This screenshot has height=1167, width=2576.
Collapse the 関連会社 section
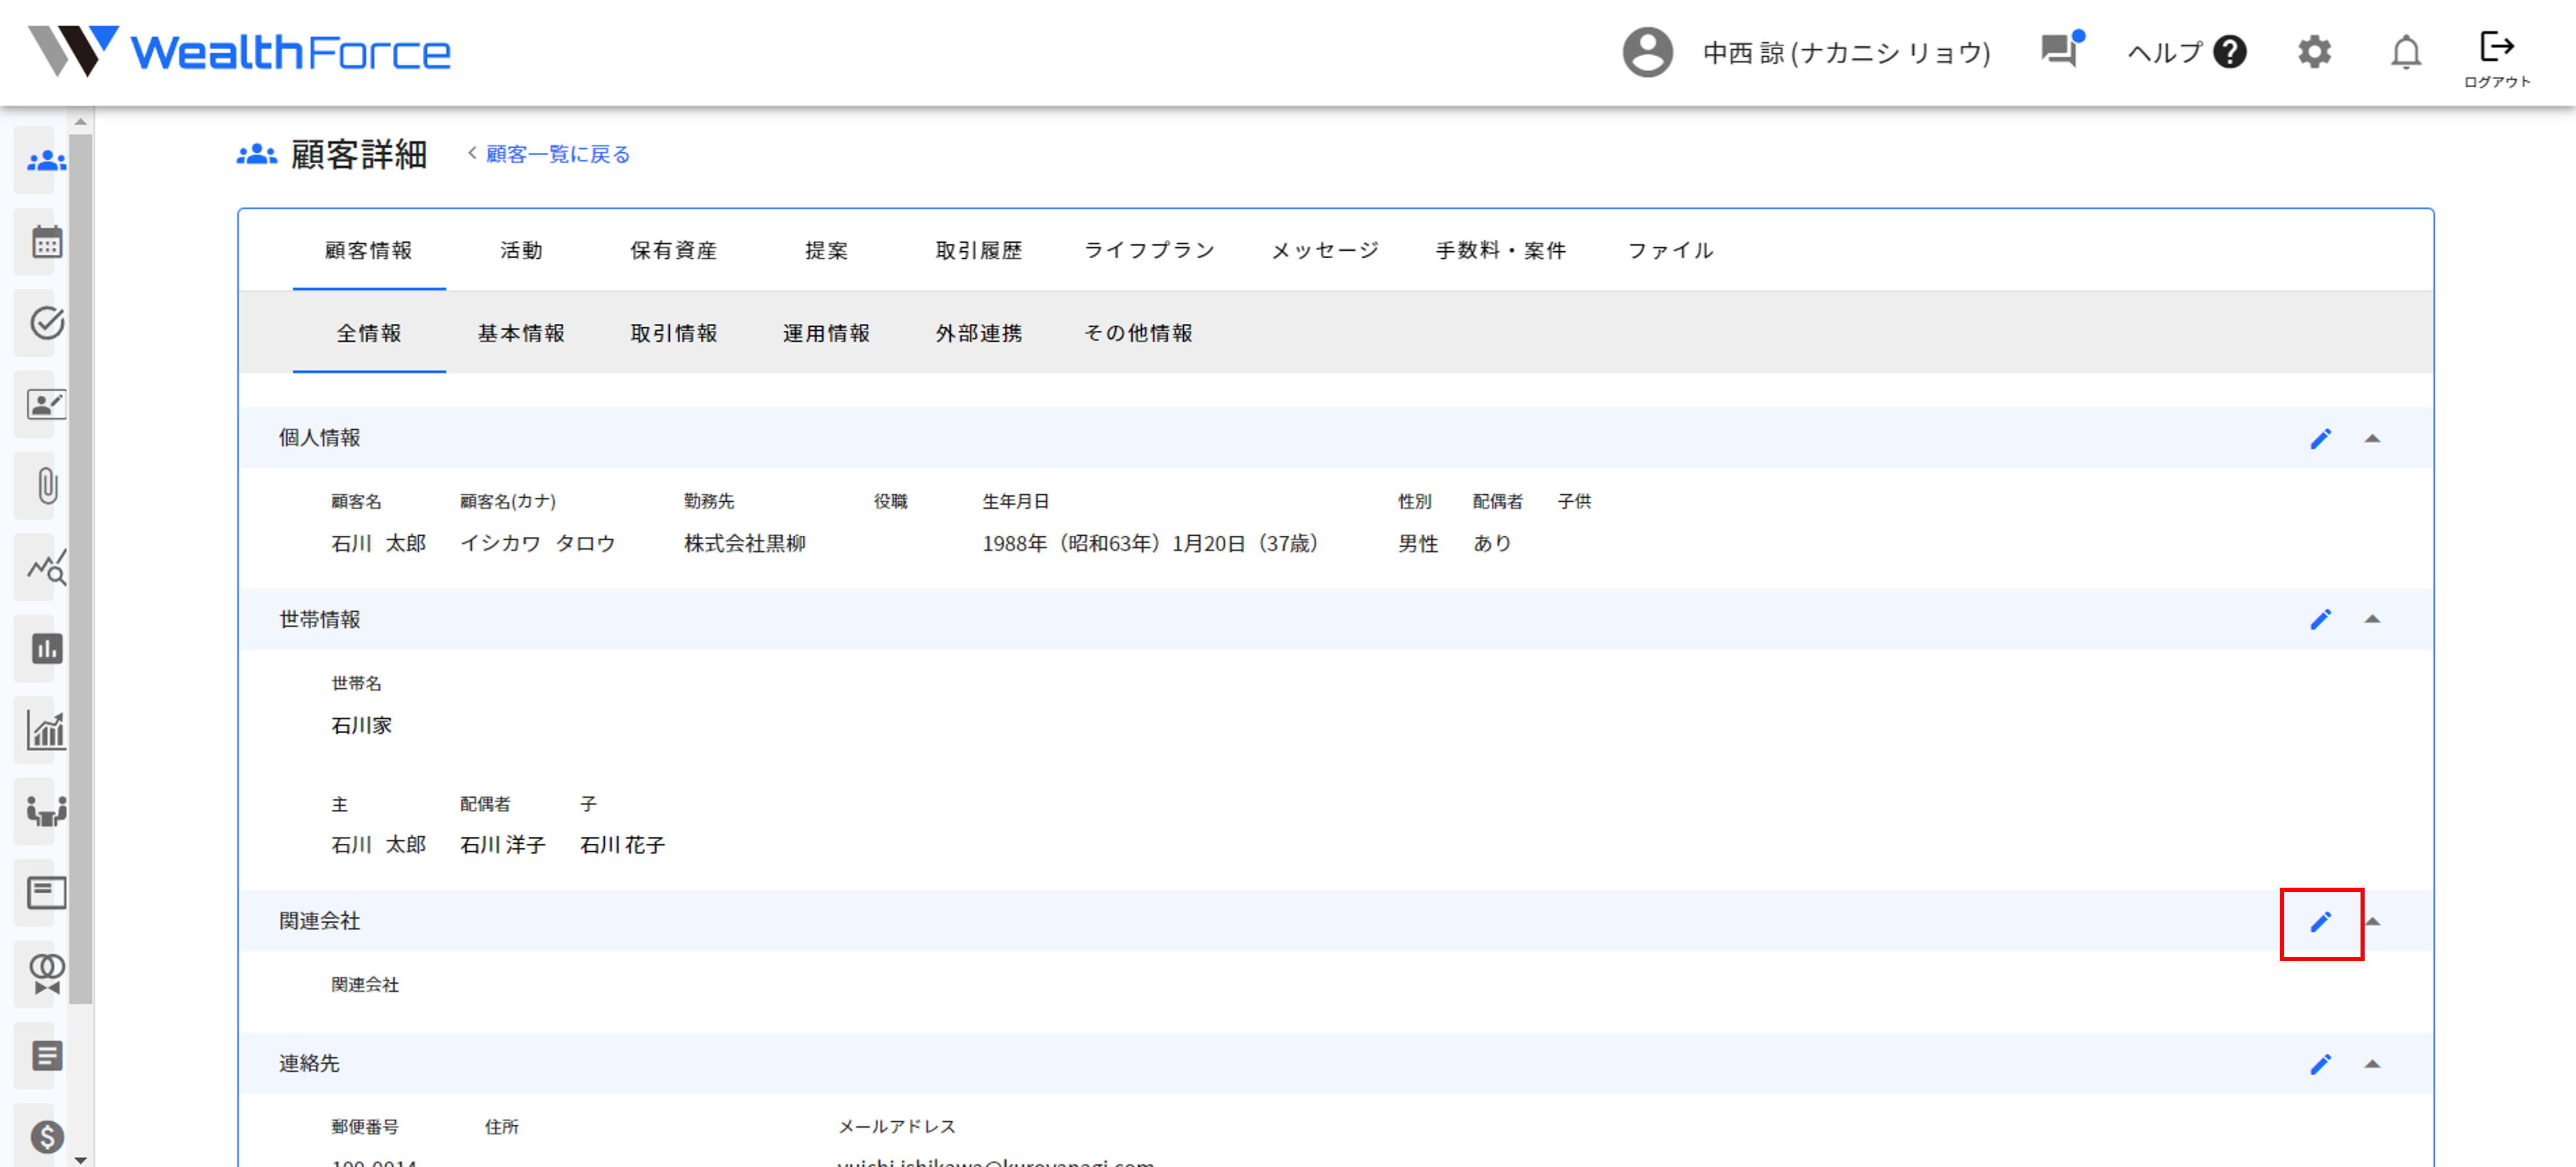(x=2372, y=921)
